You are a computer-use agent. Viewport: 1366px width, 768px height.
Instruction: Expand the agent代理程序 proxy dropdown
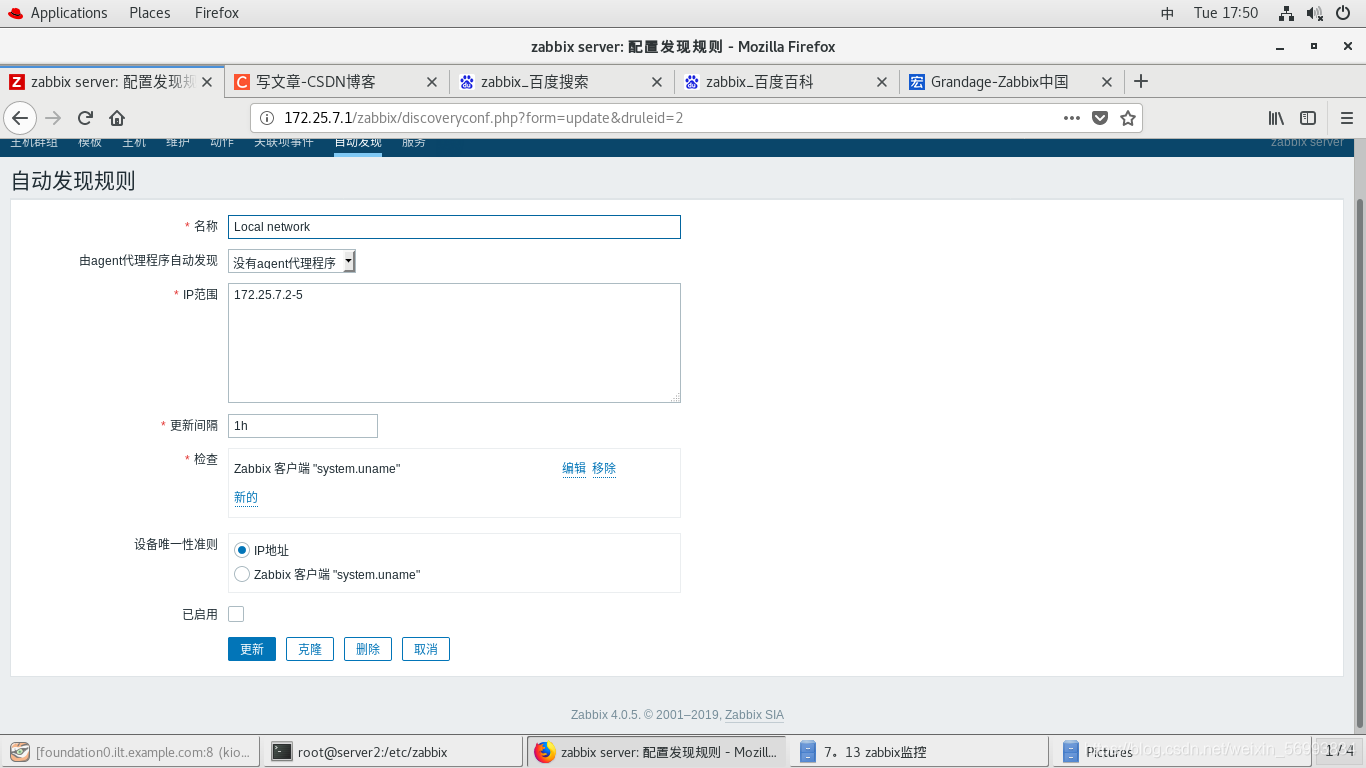[x=292, y=262]
